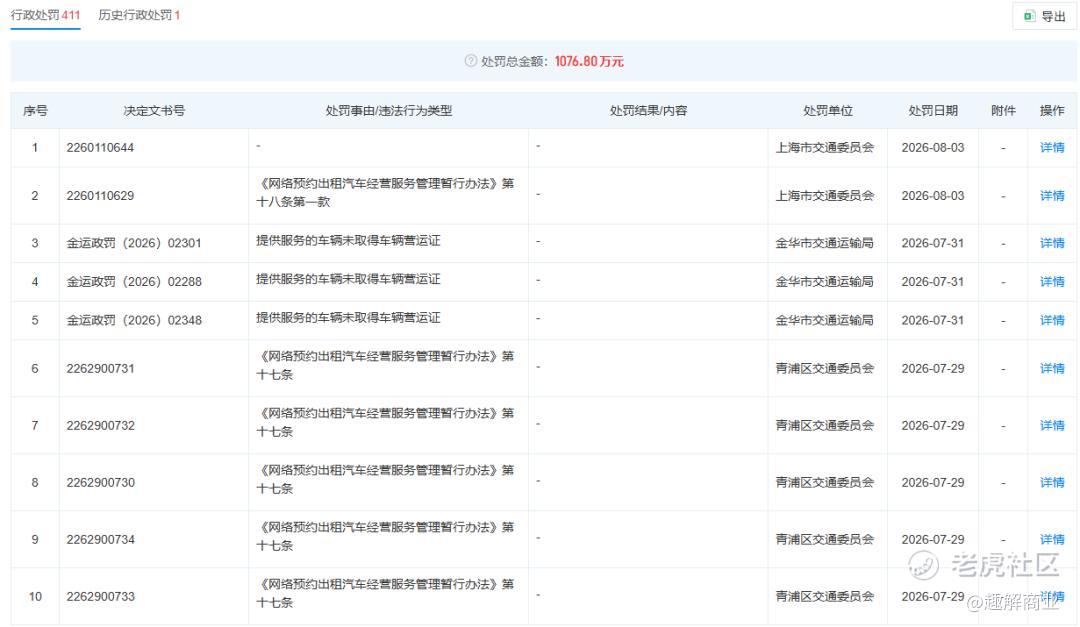Image resolution: width=1080 pixels, height=627 pixels.
Task: Open 详情 for row 2260110644
Action: (x=1052, y=147)
